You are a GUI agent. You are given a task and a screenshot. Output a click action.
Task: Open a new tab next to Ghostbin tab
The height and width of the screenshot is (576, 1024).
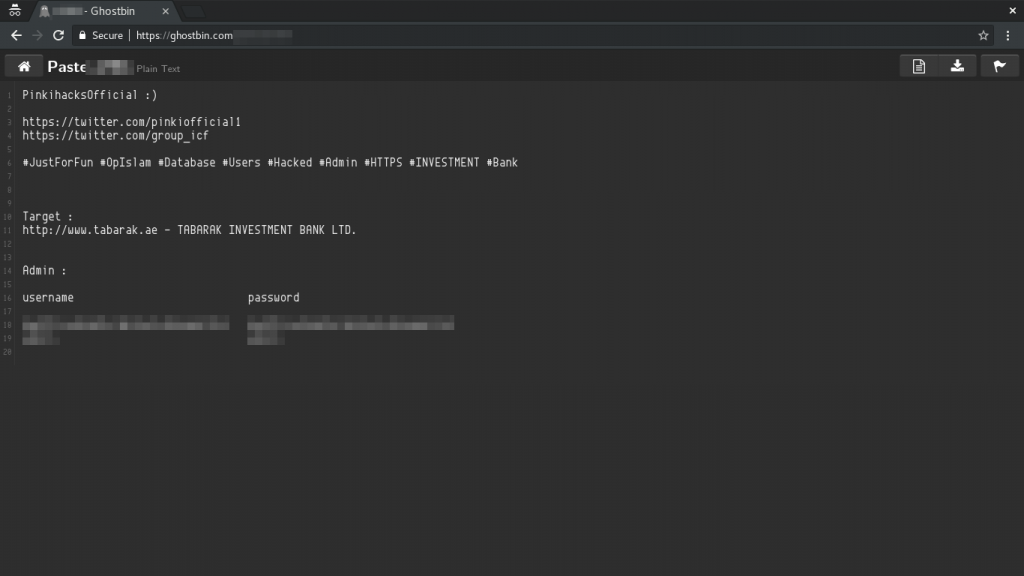click(x=193, y=11)
